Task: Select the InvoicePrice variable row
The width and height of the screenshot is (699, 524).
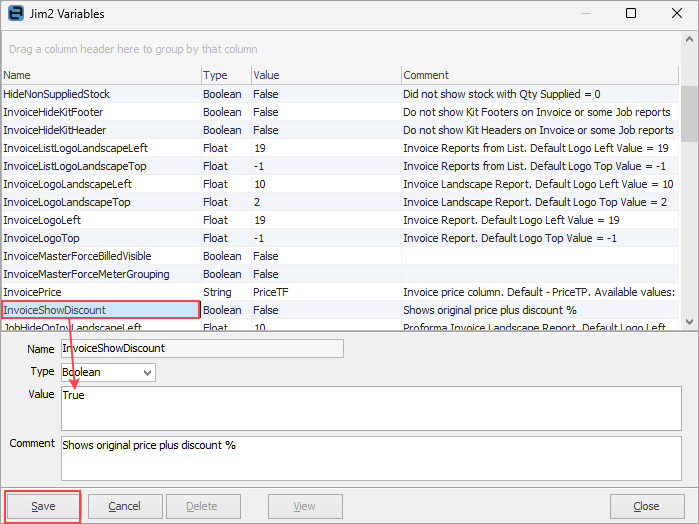Action: (x=100, y=292)
